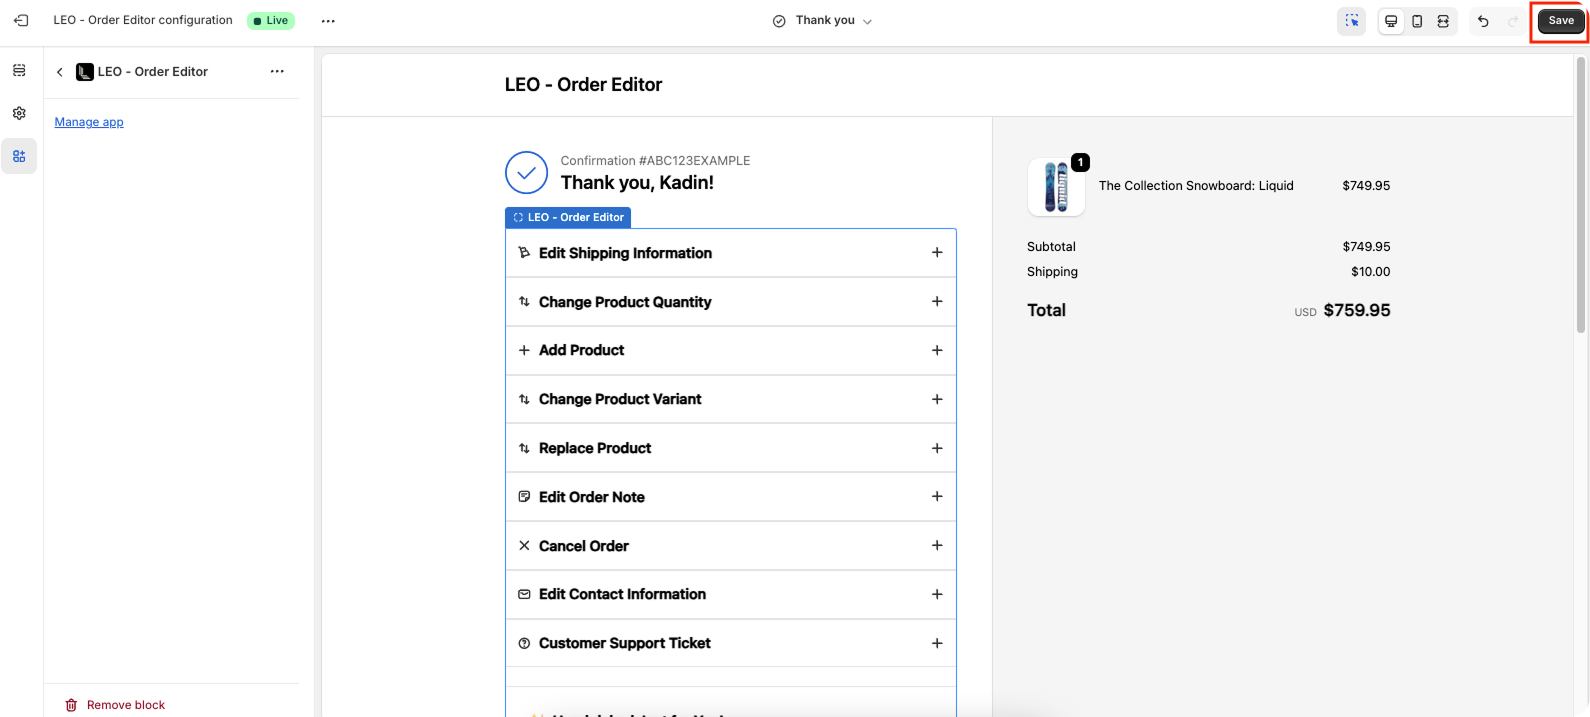Click the LEO - Order Editor page heading
The width and height of the screenshot is (1590, 717).
[583, 85]
